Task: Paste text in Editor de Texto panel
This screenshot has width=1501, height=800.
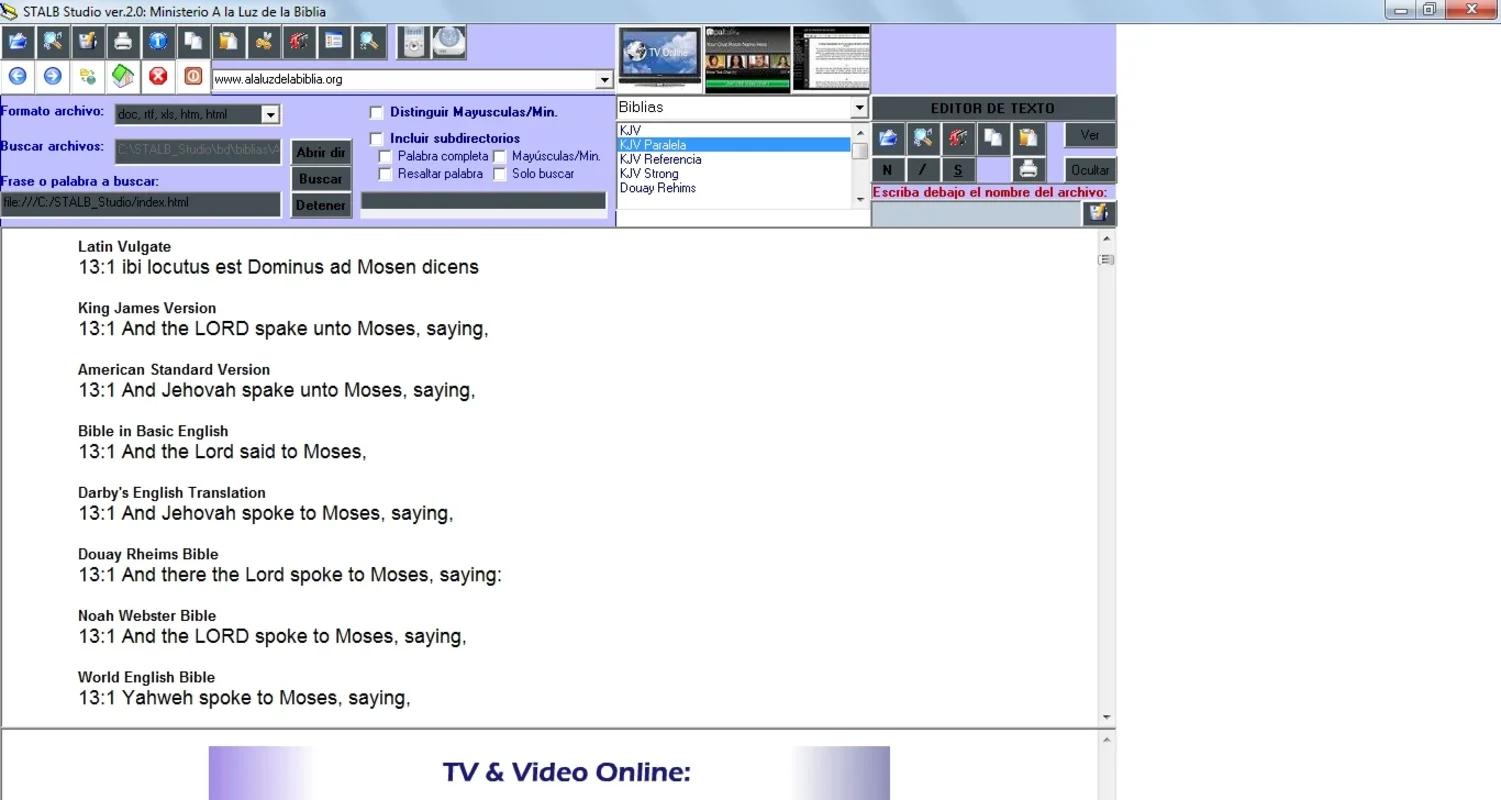Action: pyautogui.click(x=1028, y=138)
